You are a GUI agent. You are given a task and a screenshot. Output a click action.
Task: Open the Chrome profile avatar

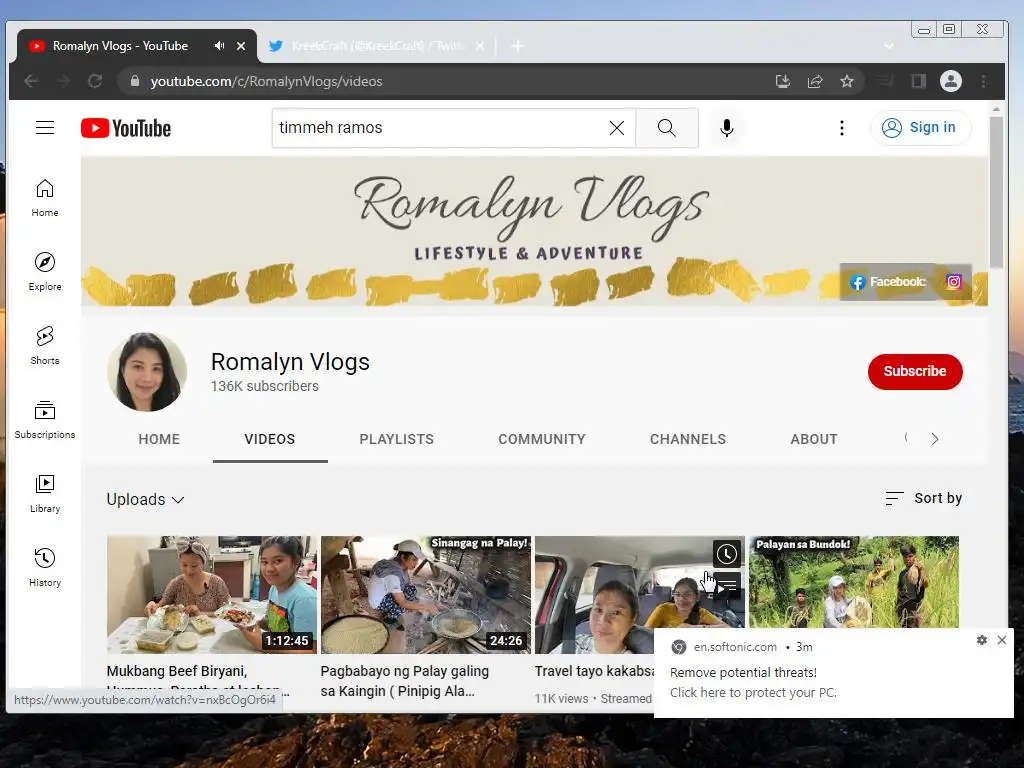(x=951, y=81)
